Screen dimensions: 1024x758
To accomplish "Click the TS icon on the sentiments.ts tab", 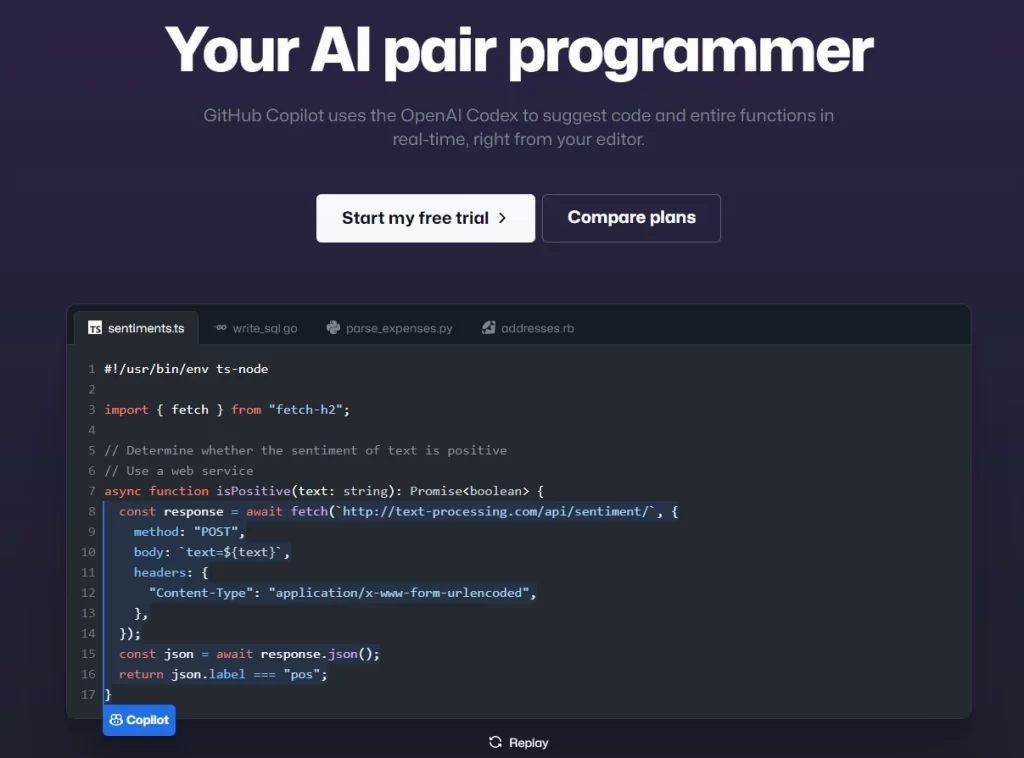I will pos(95,327).
